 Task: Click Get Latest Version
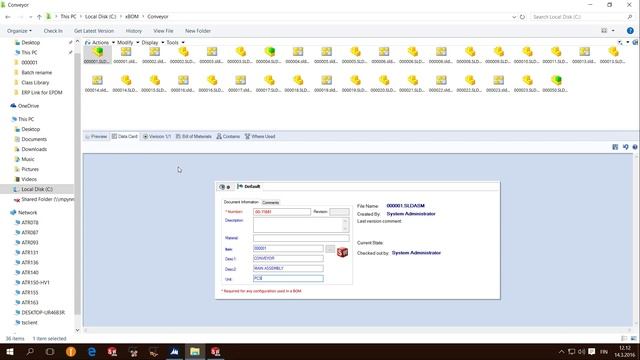click(x=94, y=31)
